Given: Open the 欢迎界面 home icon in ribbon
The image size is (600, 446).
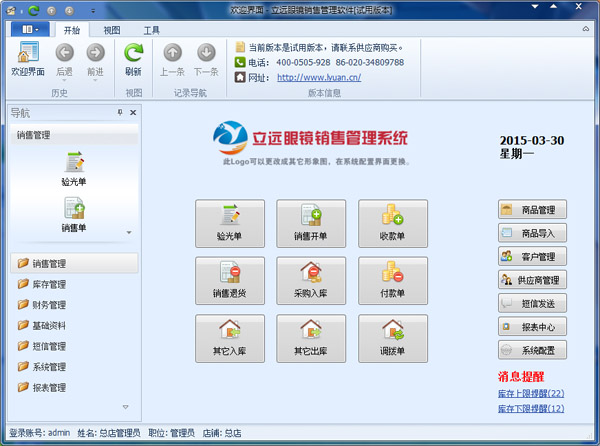Looking at the screenshot, I should 28,59.
